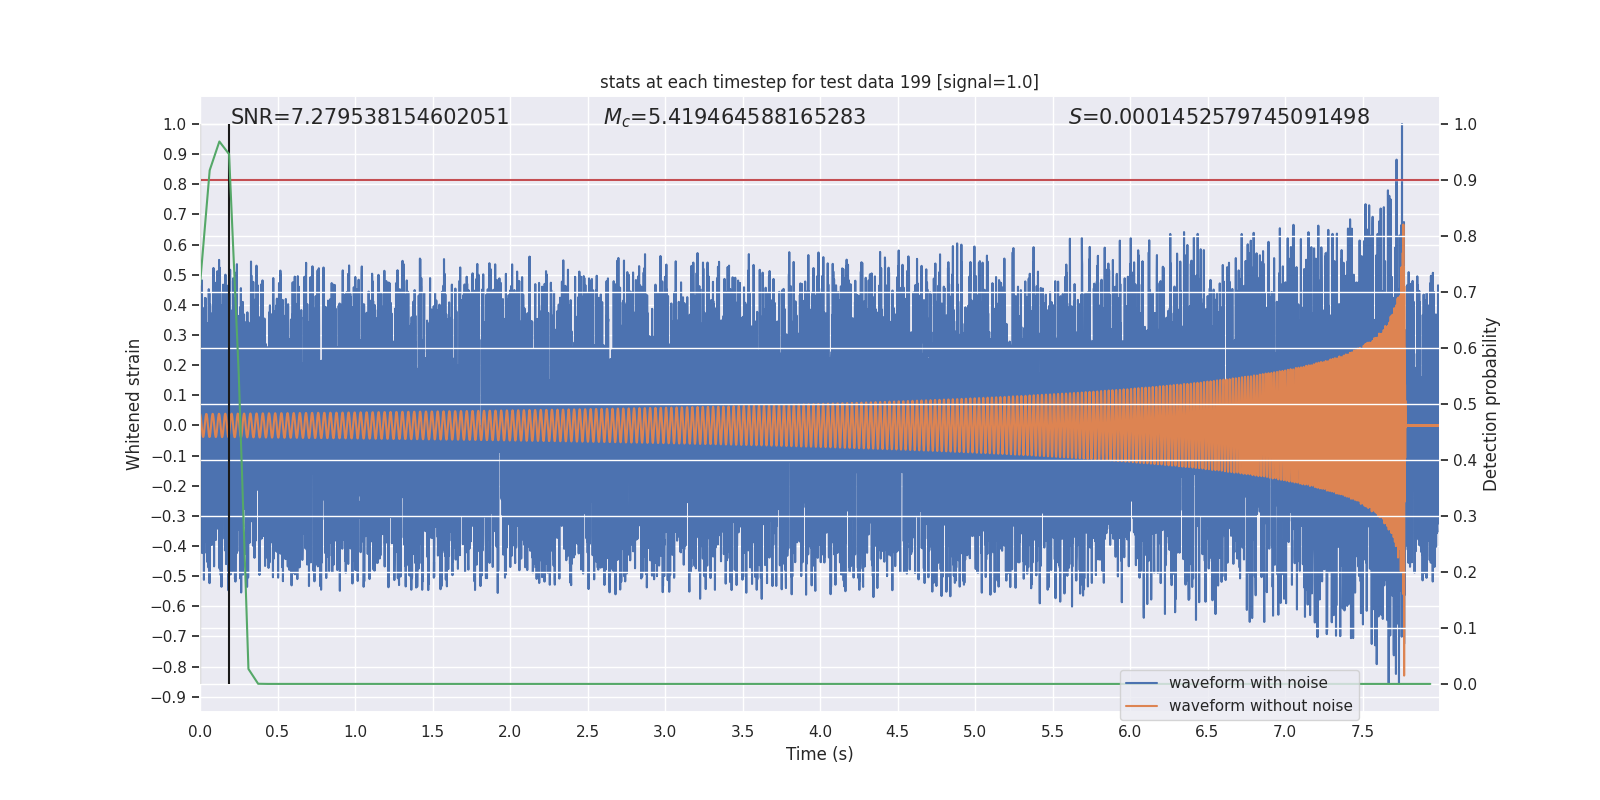Click the x-axis tick label 0.0
Image resolution: width=1600 pixels, height=800 pixels.
pyautogui.click(x=200, y=731)
